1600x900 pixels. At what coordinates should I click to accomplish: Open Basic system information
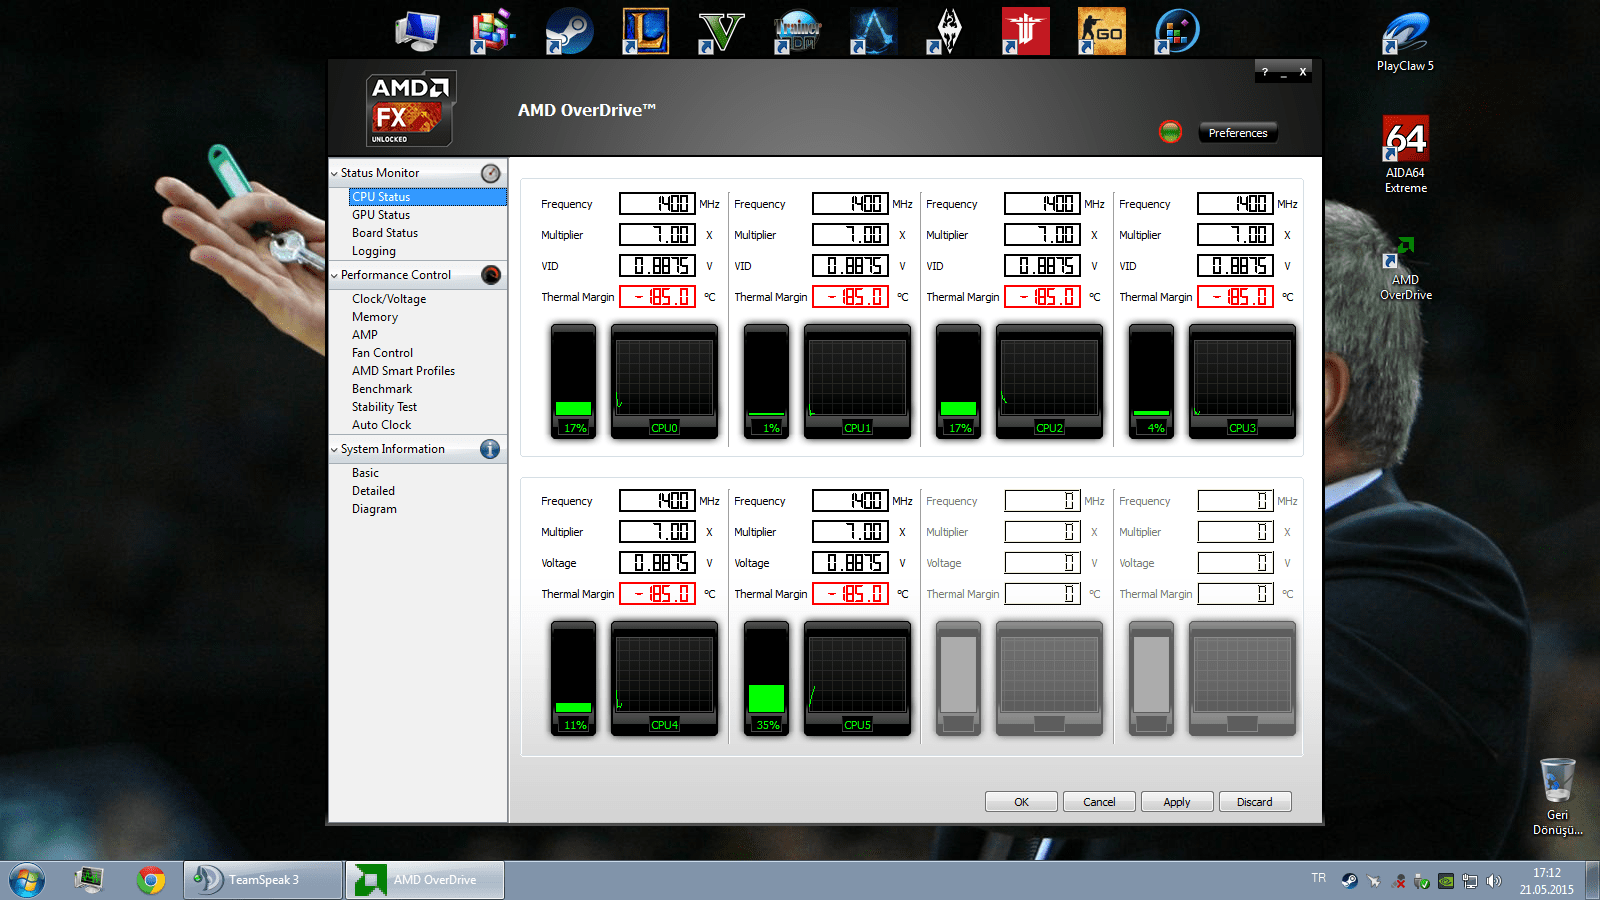click(x=365, y=473)
